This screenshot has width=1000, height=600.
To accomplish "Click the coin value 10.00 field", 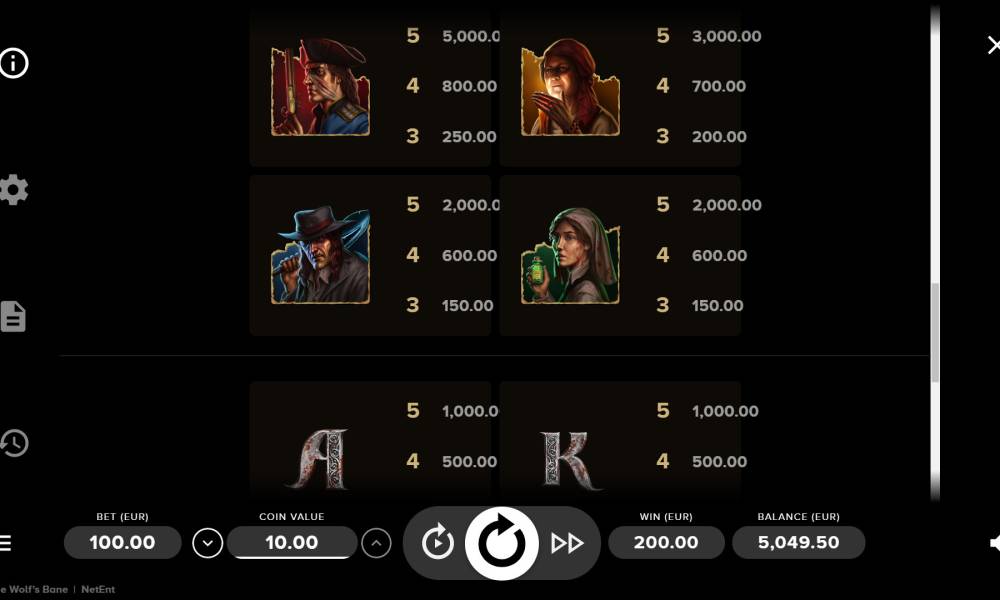I will 292,543.
